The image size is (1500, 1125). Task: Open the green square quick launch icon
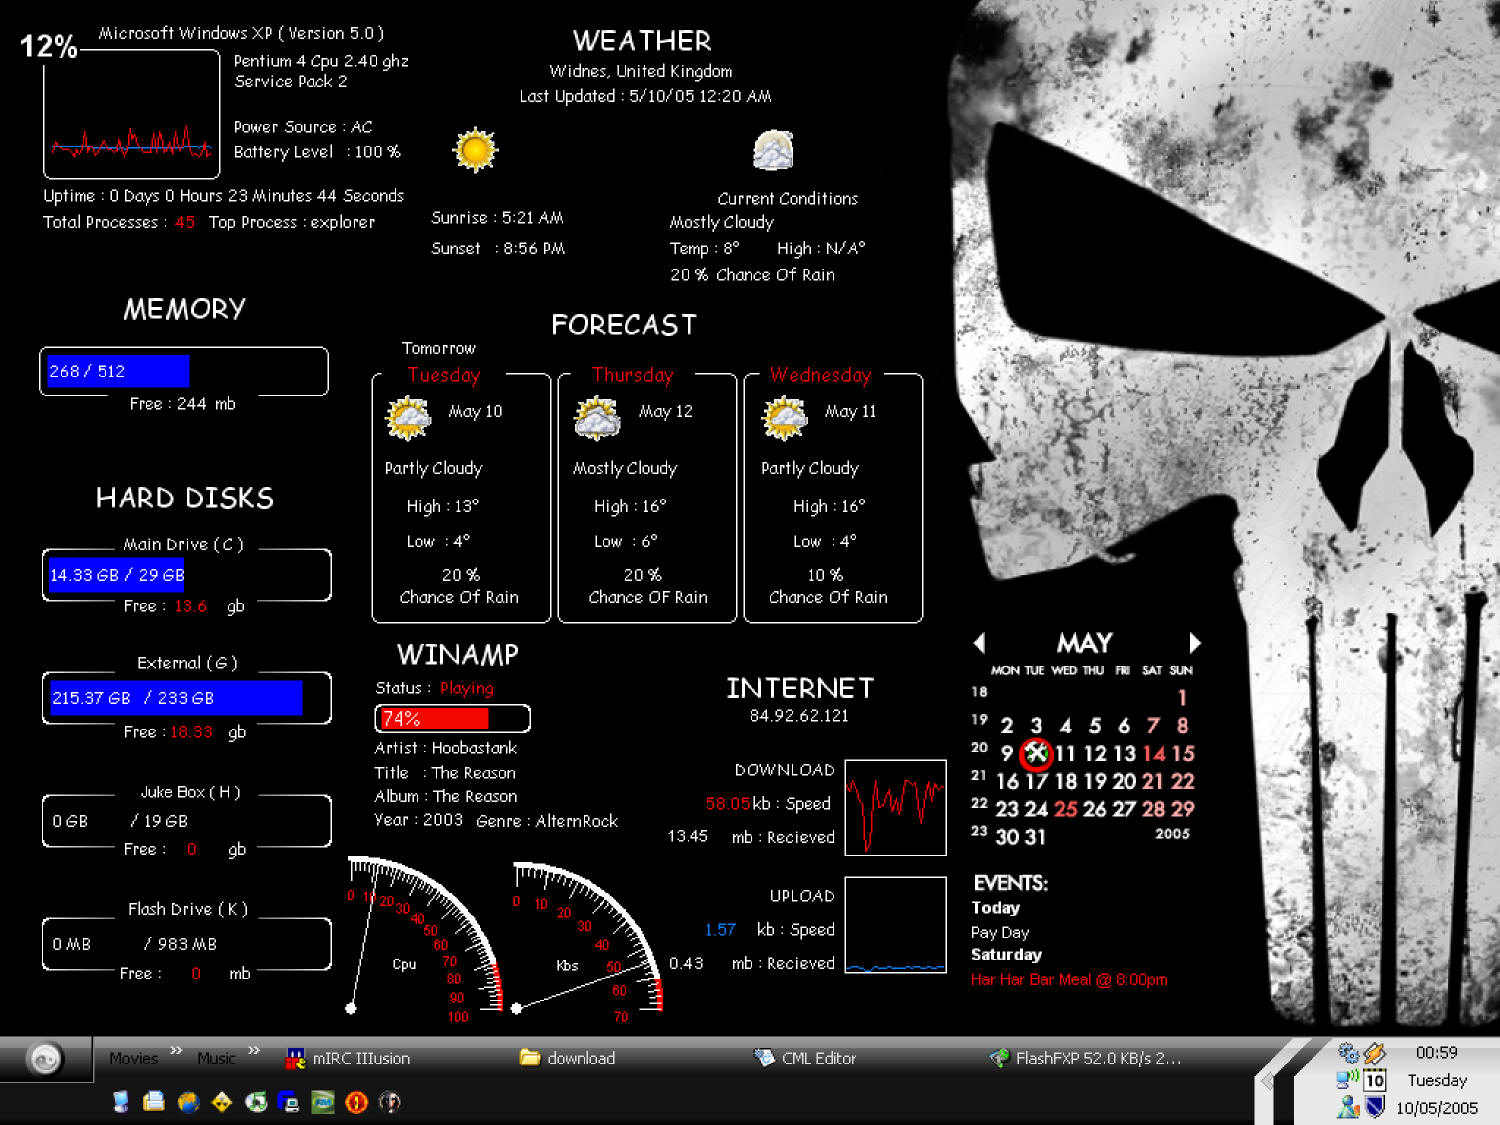[x=323, y=1102]
